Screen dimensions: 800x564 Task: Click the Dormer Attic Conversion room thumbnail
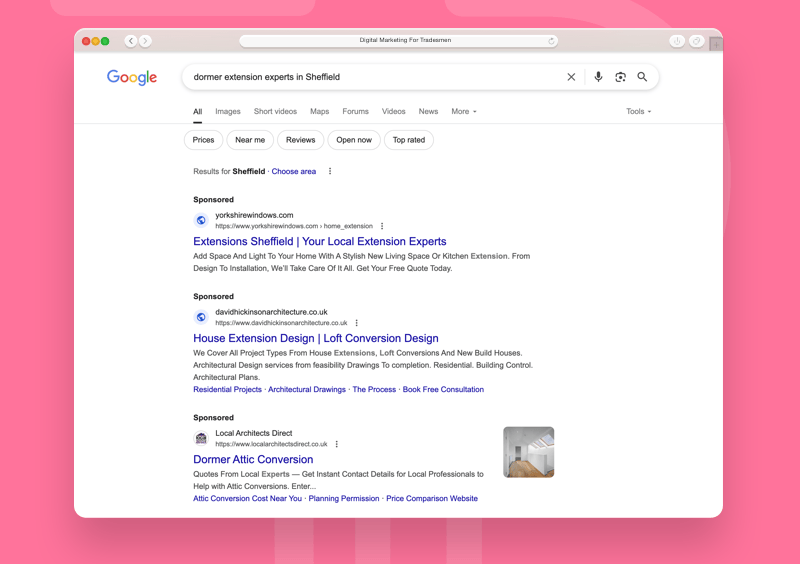[x=528, y=452]
